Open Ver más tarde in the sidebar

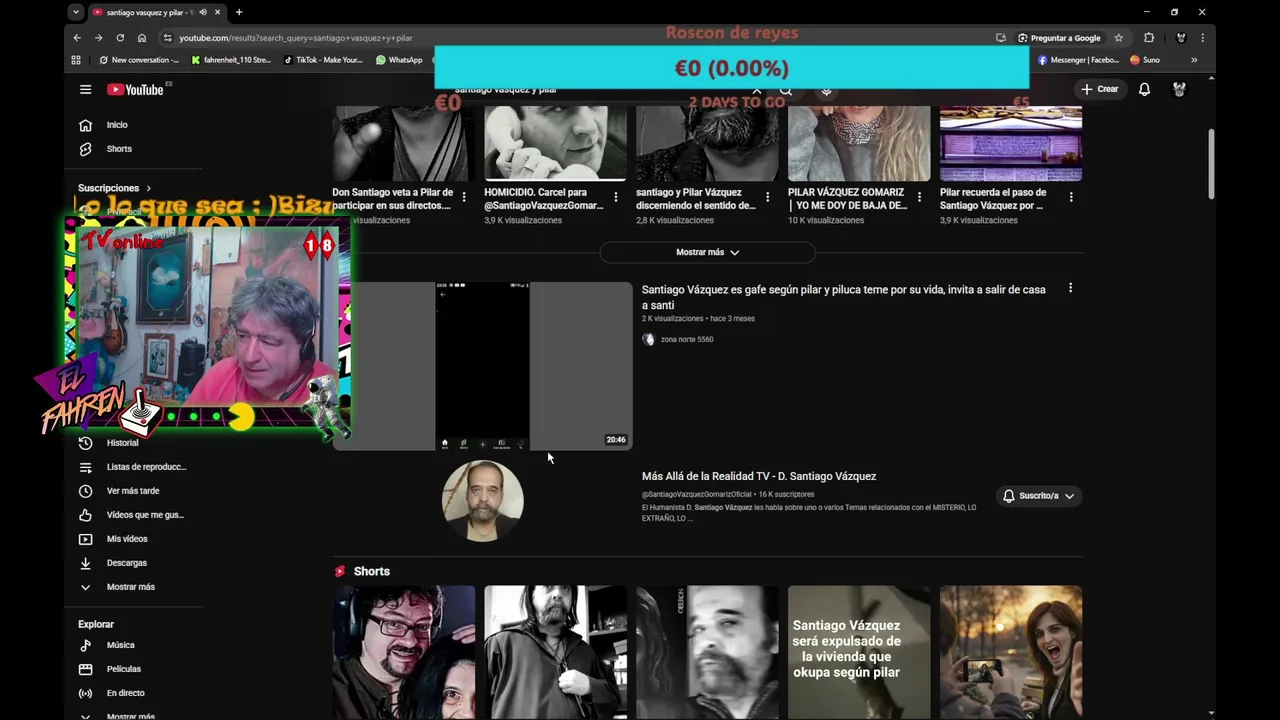pyautogui.click(x=133, y=491)
